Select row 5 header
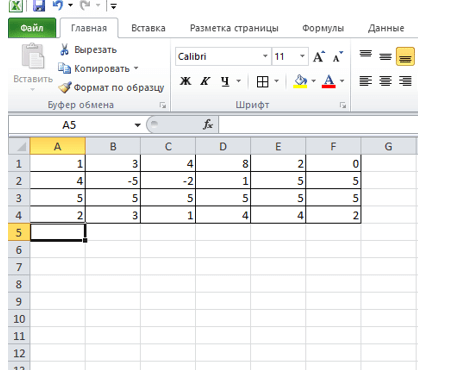This screenshot has height=385, width=449. pos(19,232)
